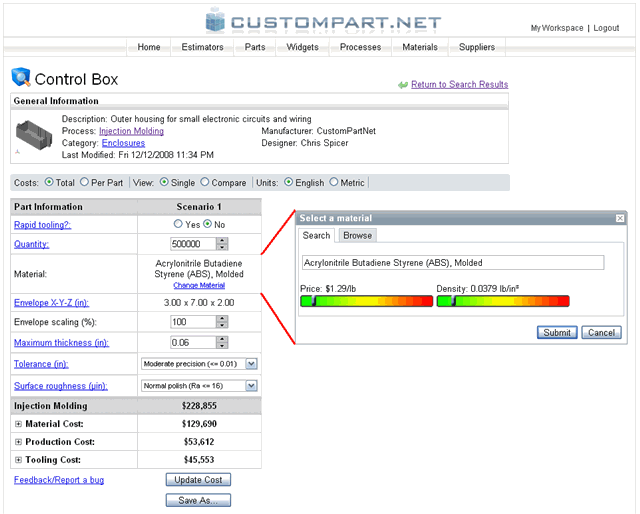Viewport: 640px width, 514px height.
Task: Select English units
Action: click(289, 182)
